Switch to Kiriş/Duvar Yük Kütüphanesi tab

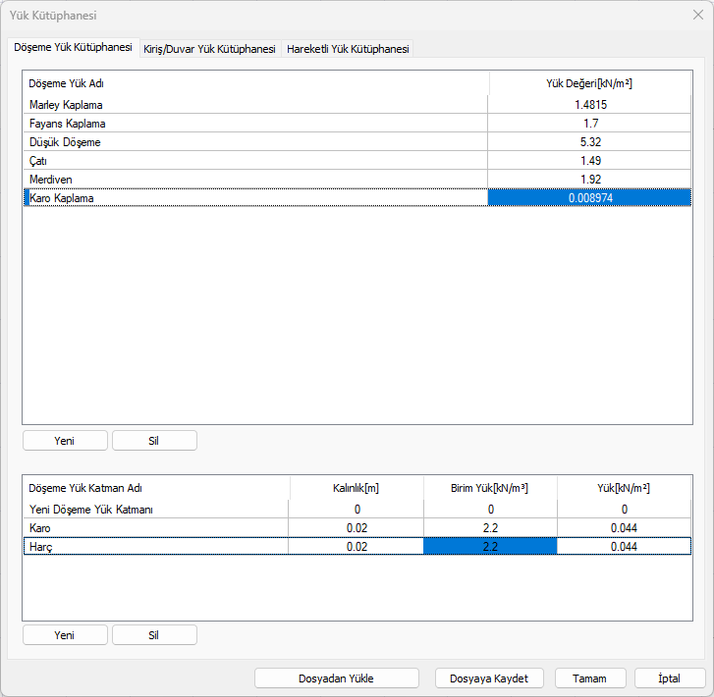click(x=209, y=49)
